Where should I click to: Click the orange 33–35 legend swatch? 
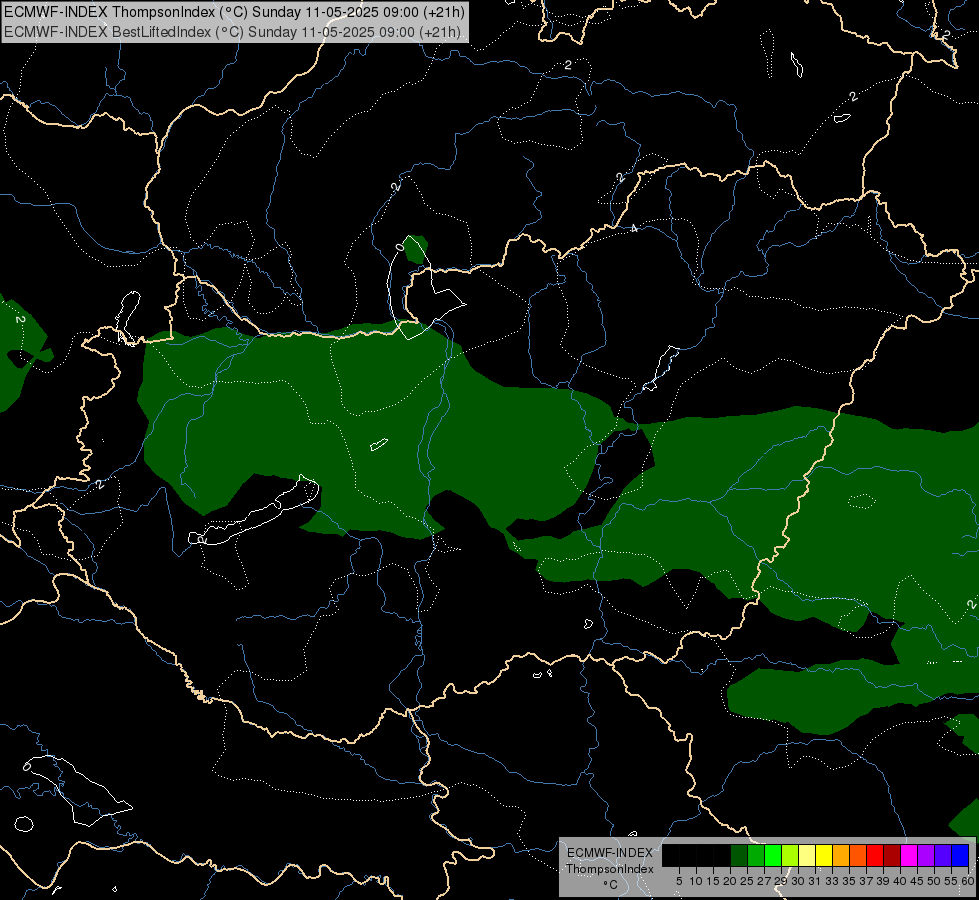pos(841,855)
